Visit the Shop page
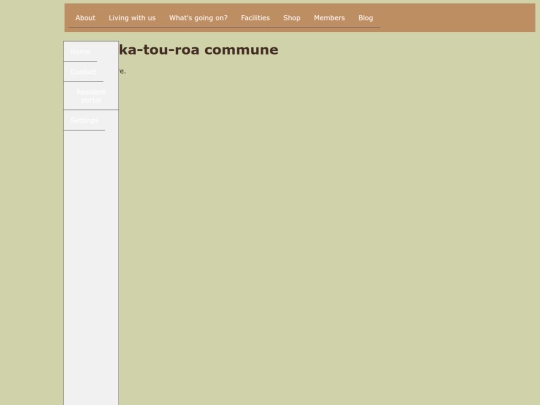 pyautogui.click(x=292, y=18)
